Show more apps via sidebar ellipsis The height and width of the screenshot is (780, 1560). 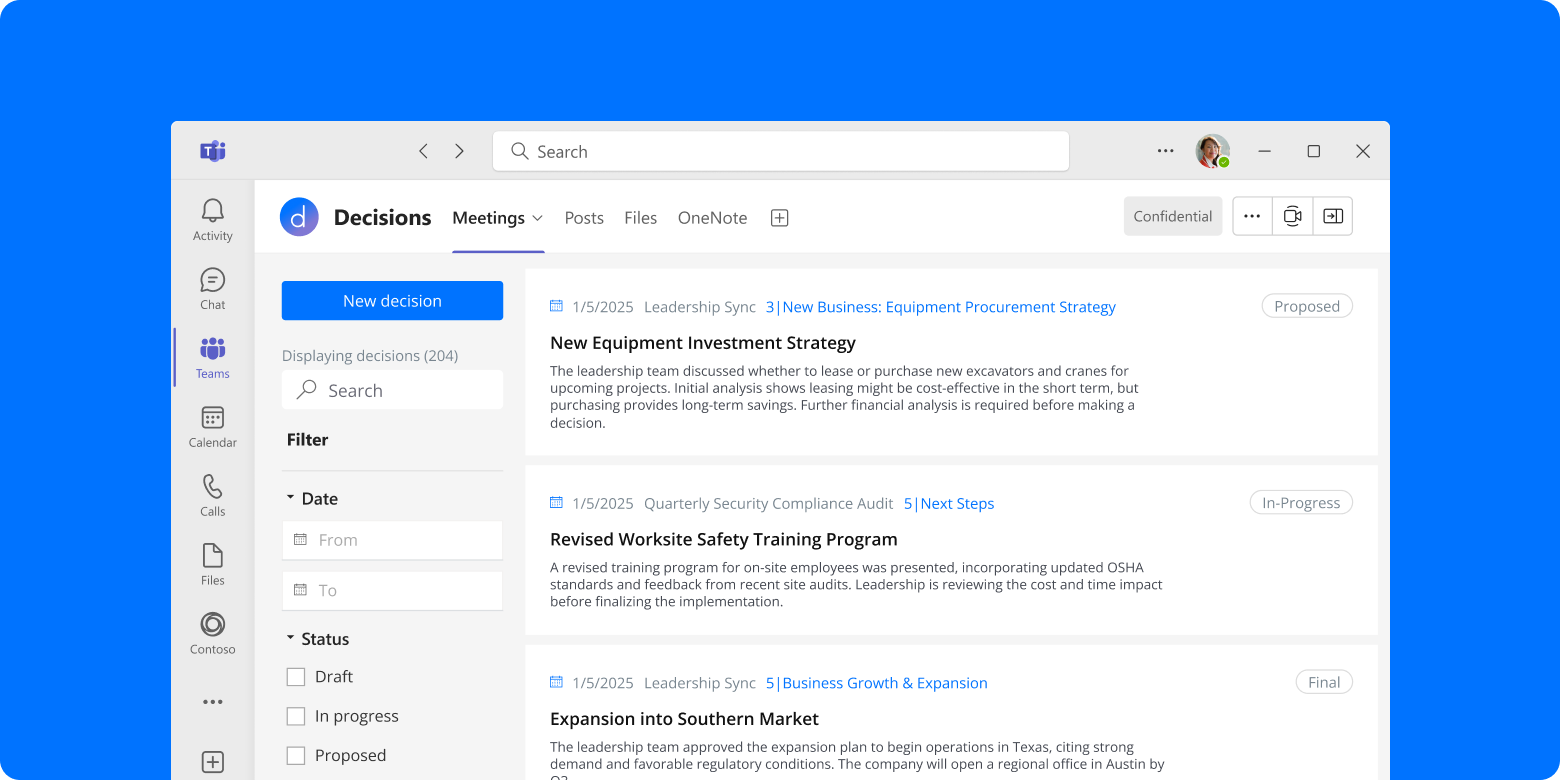pyautogui.click(x=212, y=702)
